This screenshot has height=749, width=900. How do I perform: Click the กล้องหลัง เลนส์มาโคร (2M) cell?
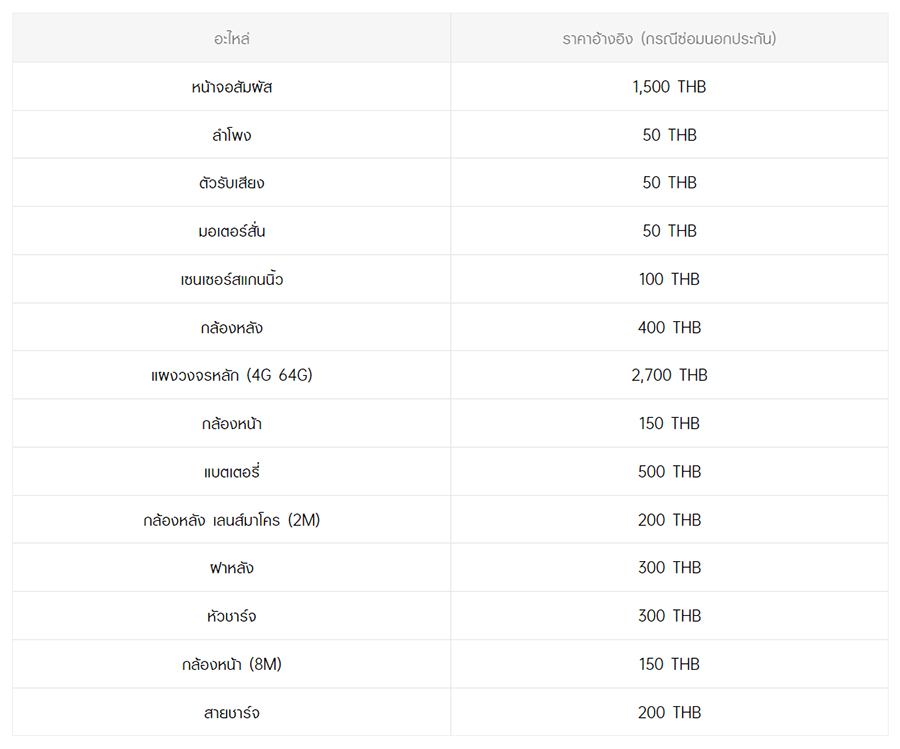[231, 520]
